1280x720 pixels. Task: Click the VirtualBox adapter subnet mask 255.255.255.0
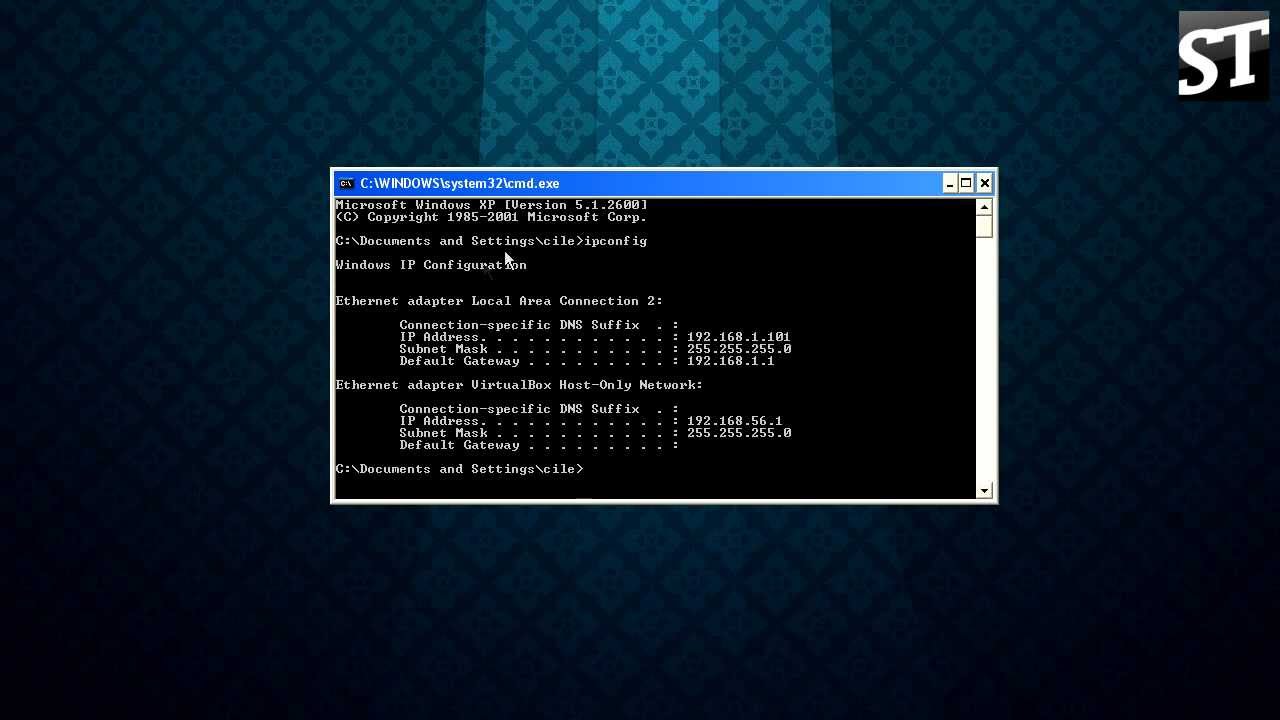coord(739,433)
